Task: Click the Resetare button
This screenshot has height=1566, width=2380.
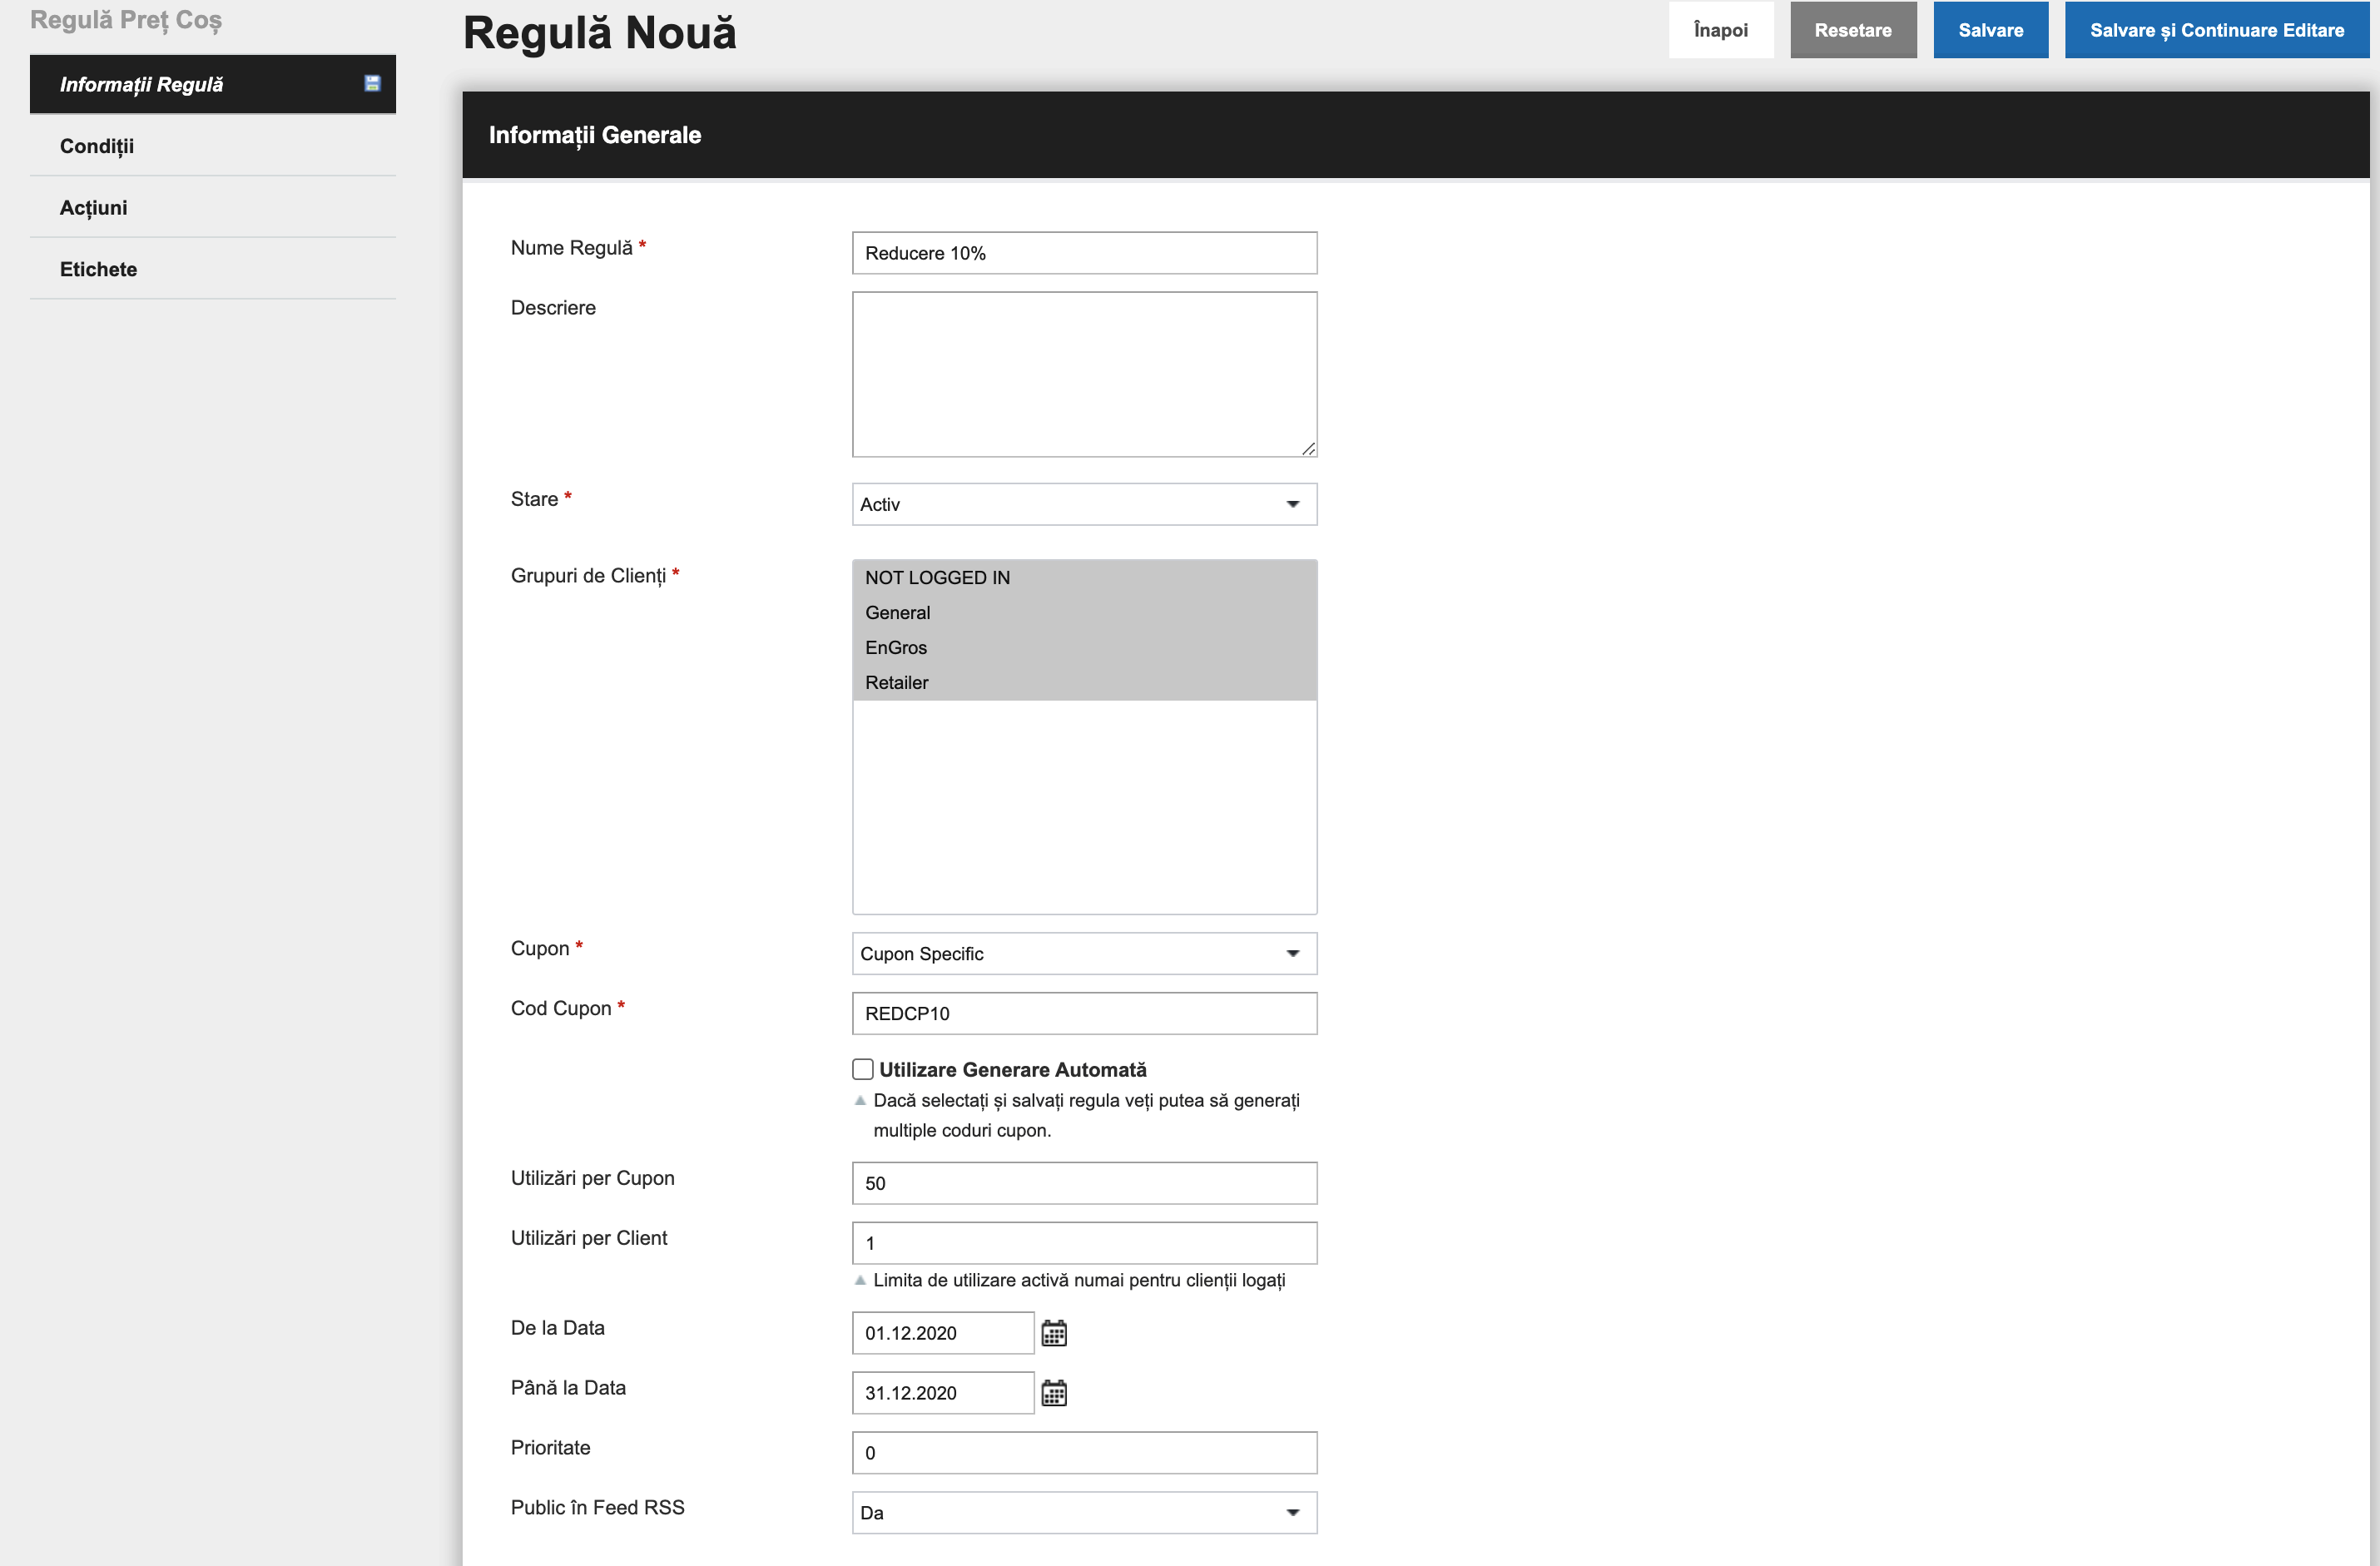Action: 1853,30
